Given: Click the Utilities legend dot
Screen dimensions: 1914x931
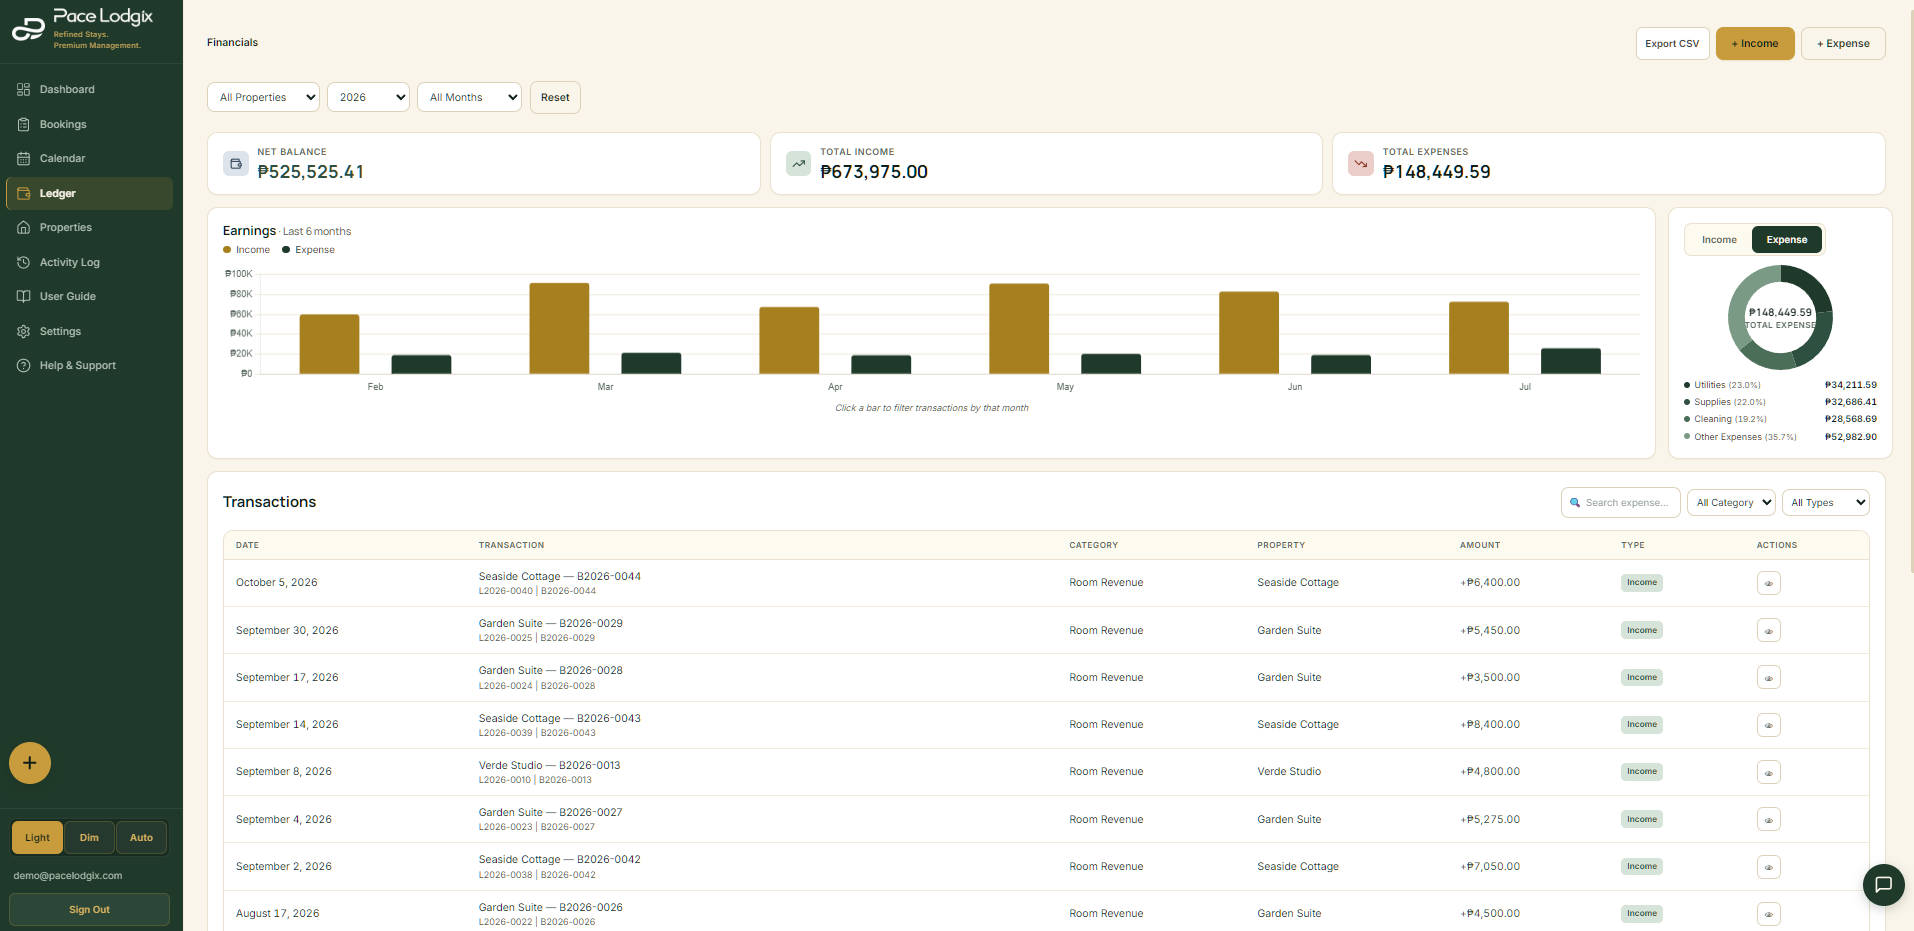Looking at the screenshot, I should pos(1687,385).
